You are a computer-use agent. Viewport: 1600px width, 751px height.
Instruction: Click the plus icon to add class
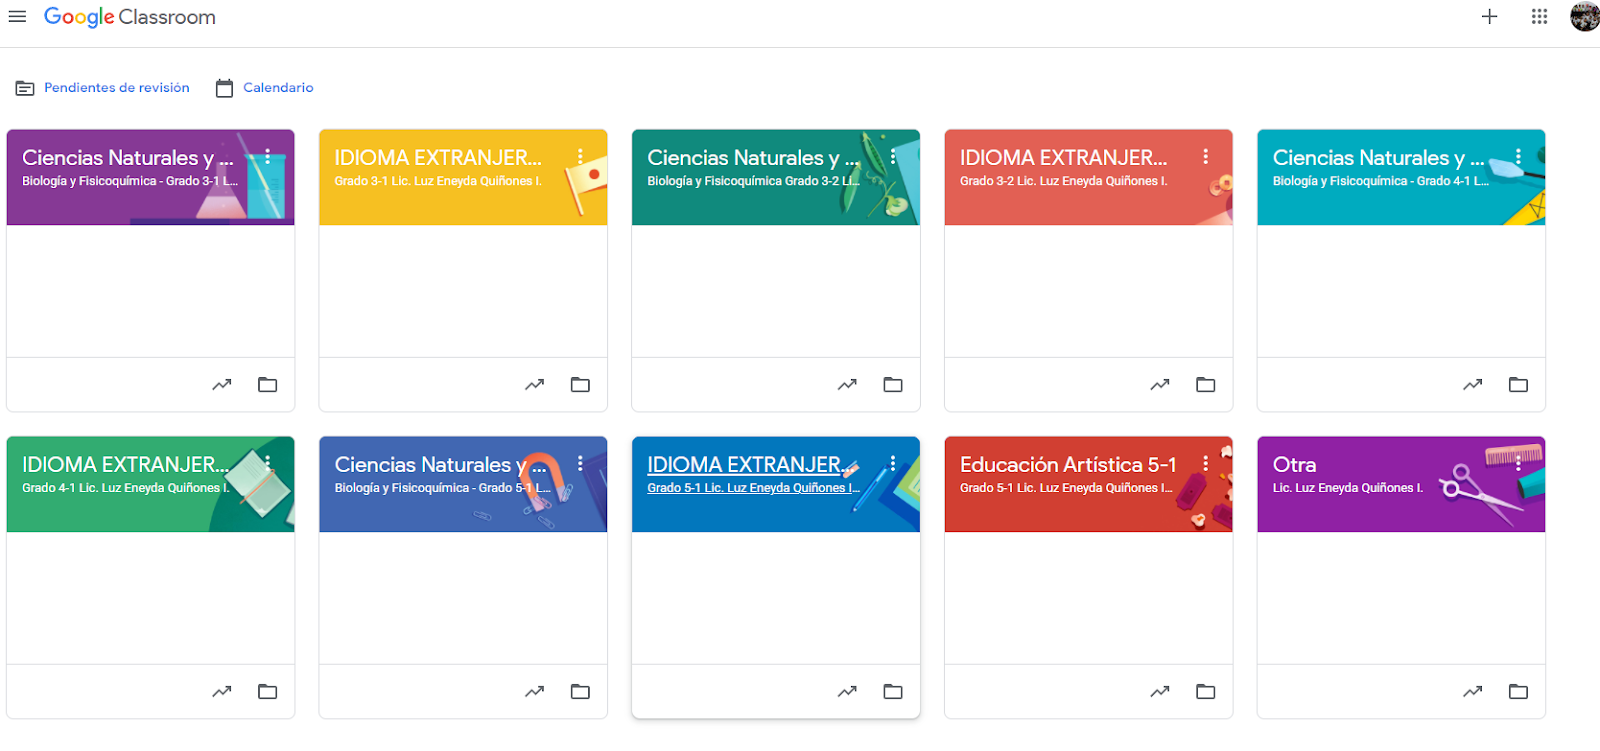[1489, 17]
